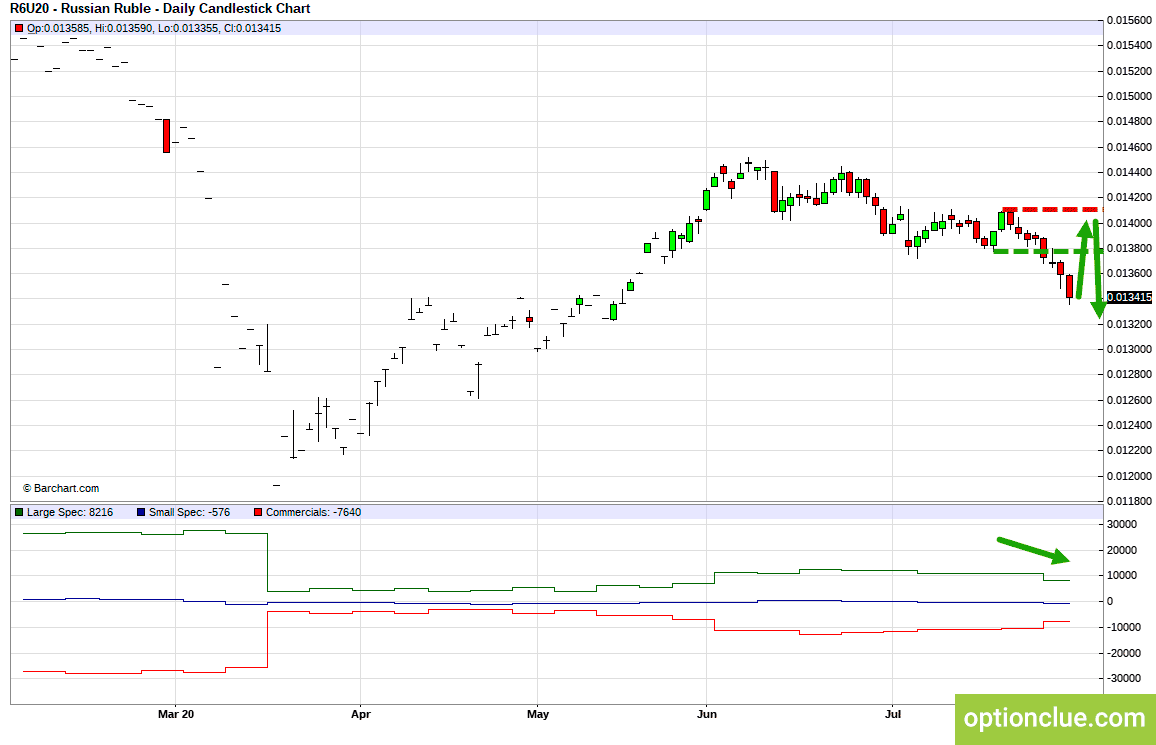
Task: Click the large red candle near Mar 20
Action: [167, 136]
